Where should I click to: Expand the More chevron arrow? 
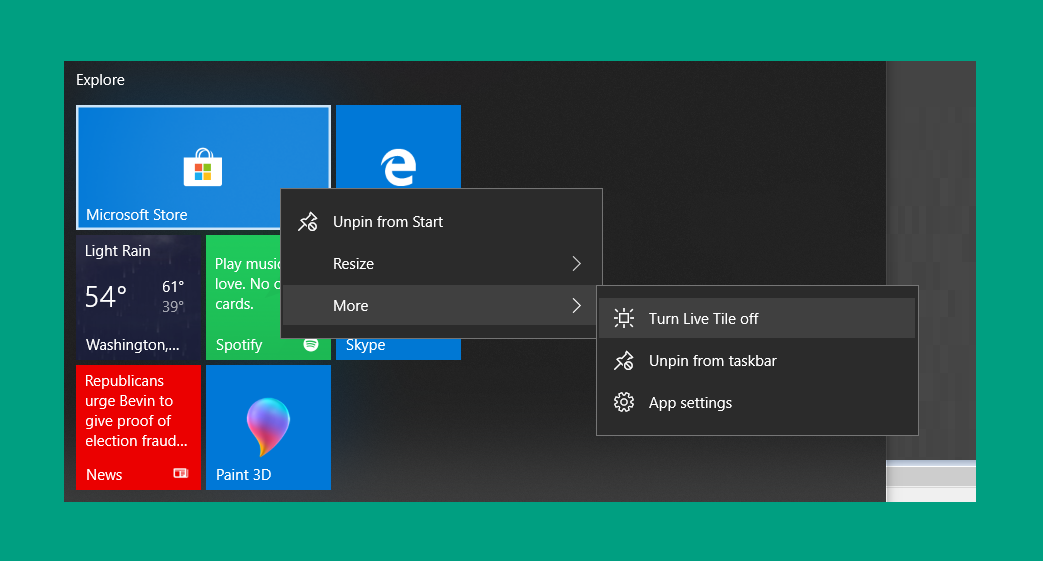pos(577,305)
